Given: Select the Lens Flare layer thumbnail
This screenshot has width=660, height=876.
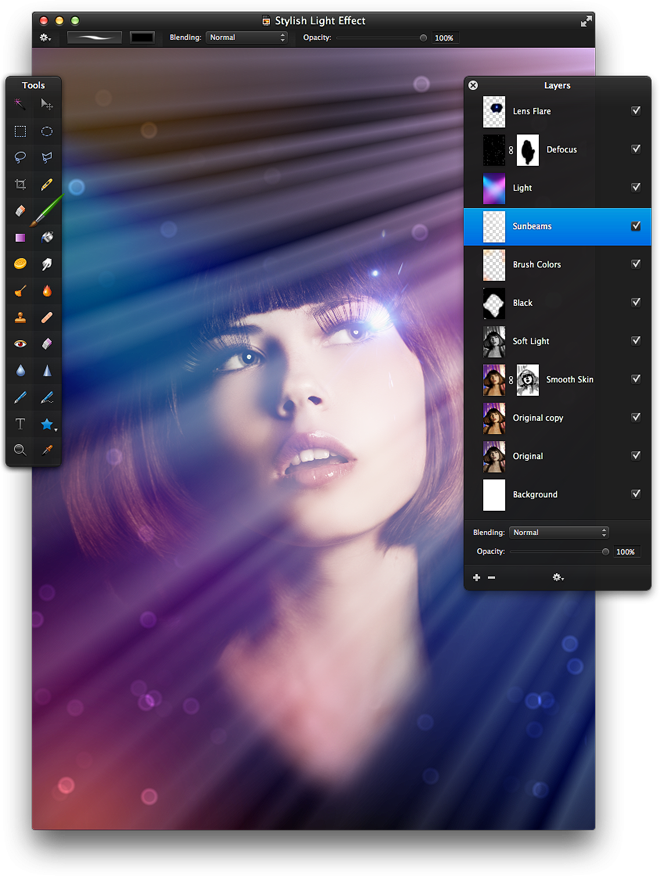Looking at the screenshot, I should click(x=494, y=111).
